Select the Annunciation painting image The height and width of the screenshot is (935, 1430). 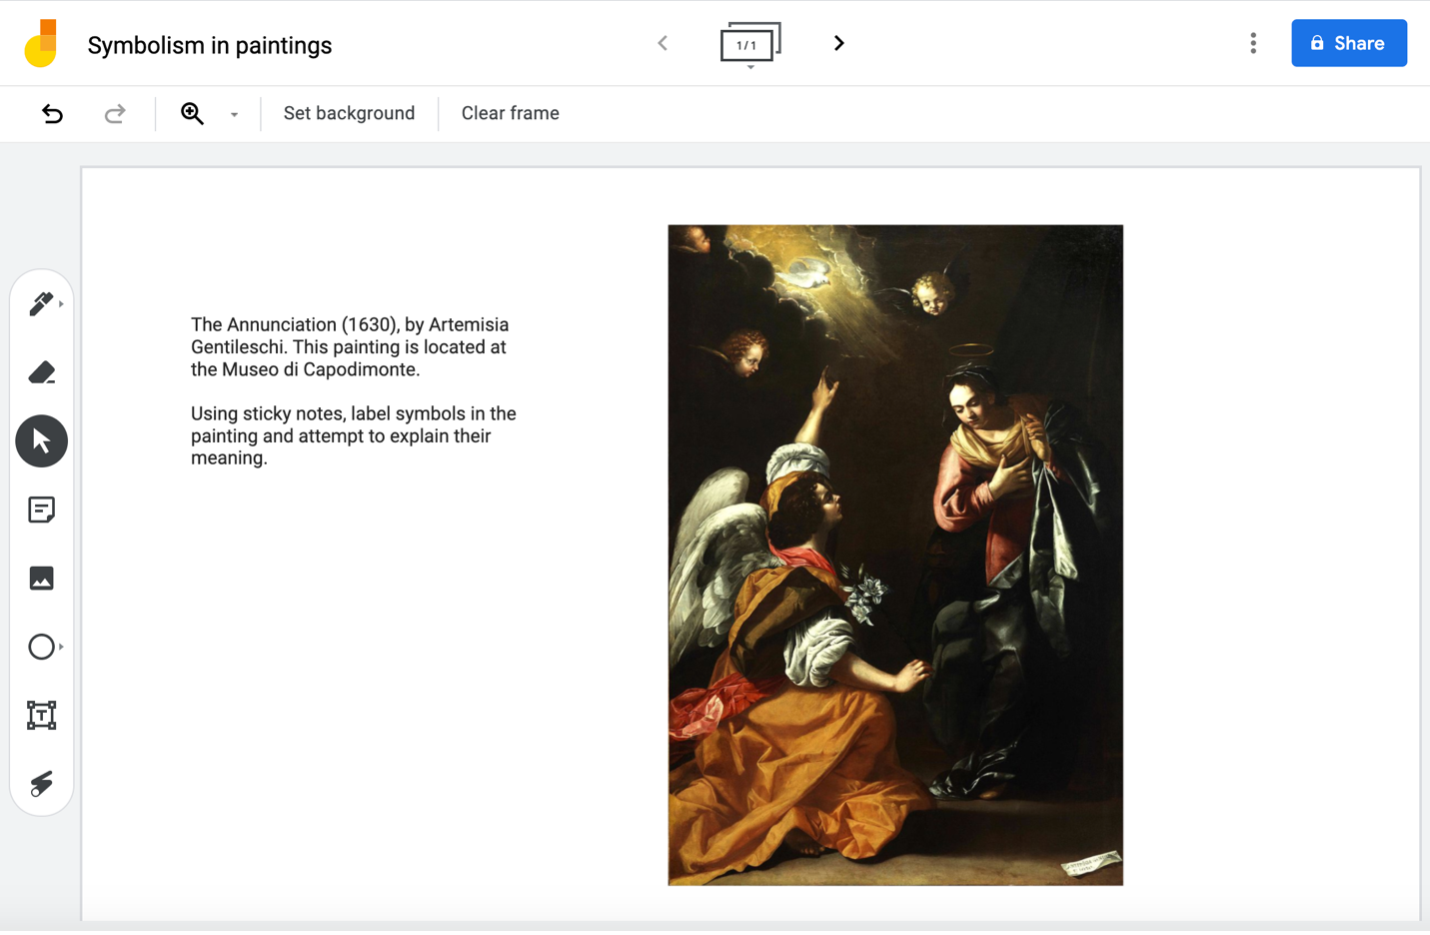coord(895,555)
